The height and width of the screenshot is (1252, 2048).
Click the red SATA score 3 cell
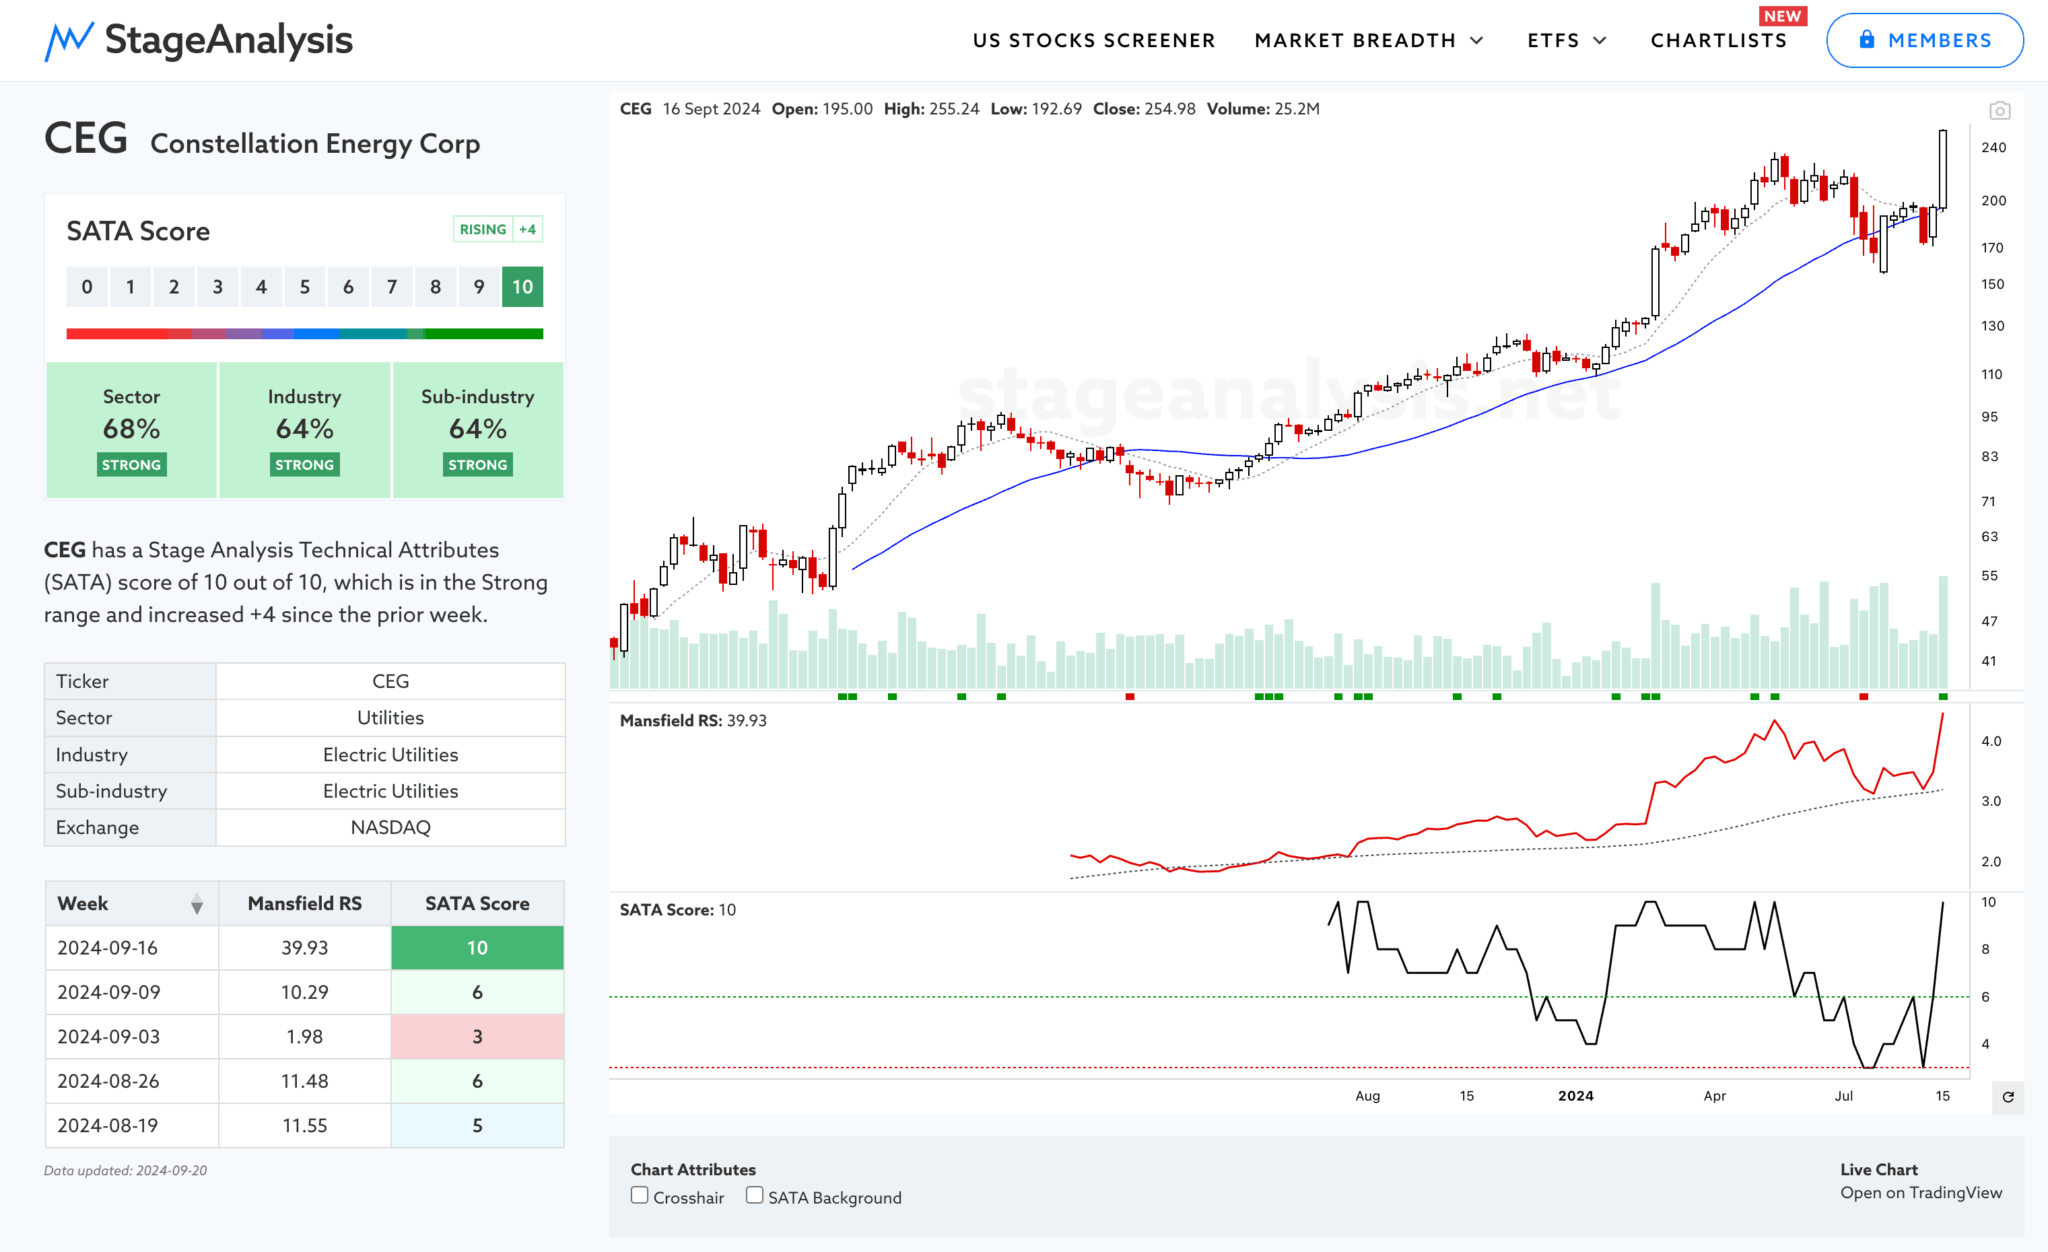pyautogui.click(x=477, y=1037)
